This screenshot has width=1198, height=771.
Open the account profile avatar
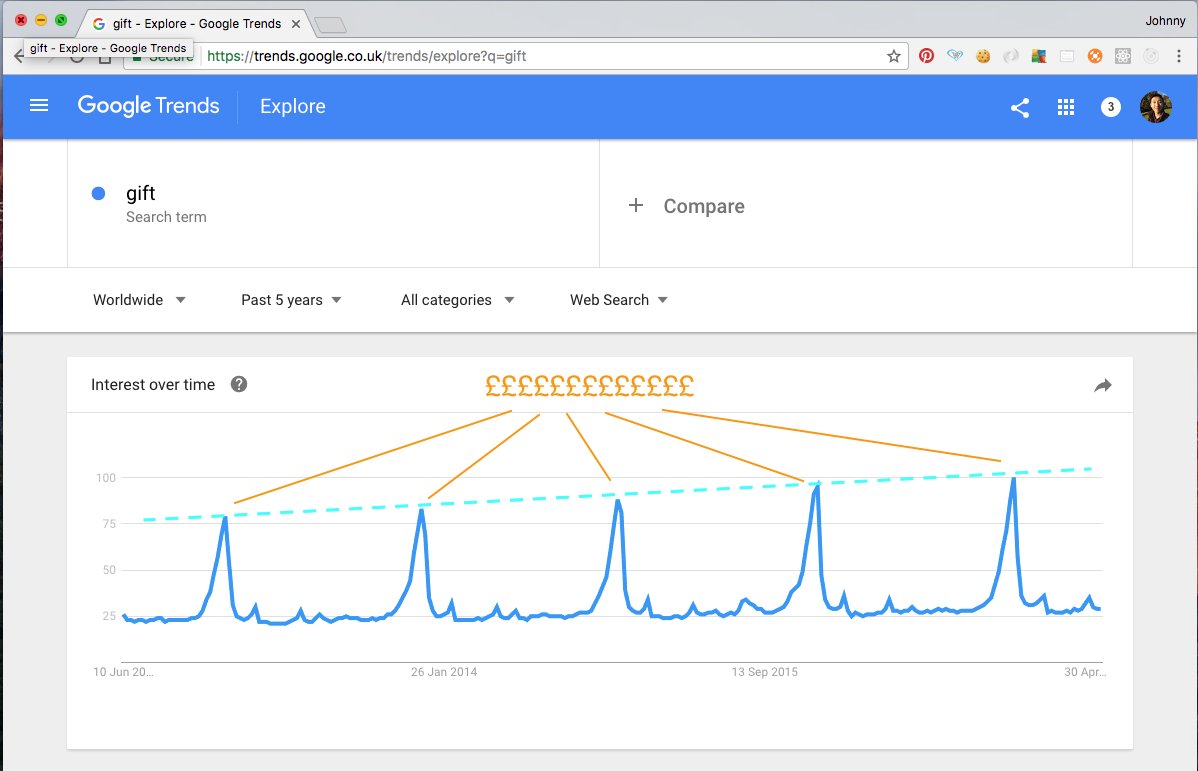(1155, 107)
